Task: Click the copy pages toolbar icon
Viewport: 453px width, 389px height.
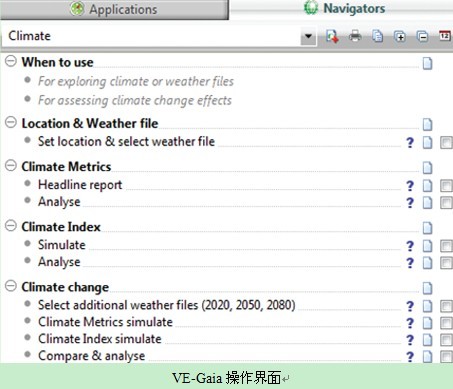Action: coord(377,36)
